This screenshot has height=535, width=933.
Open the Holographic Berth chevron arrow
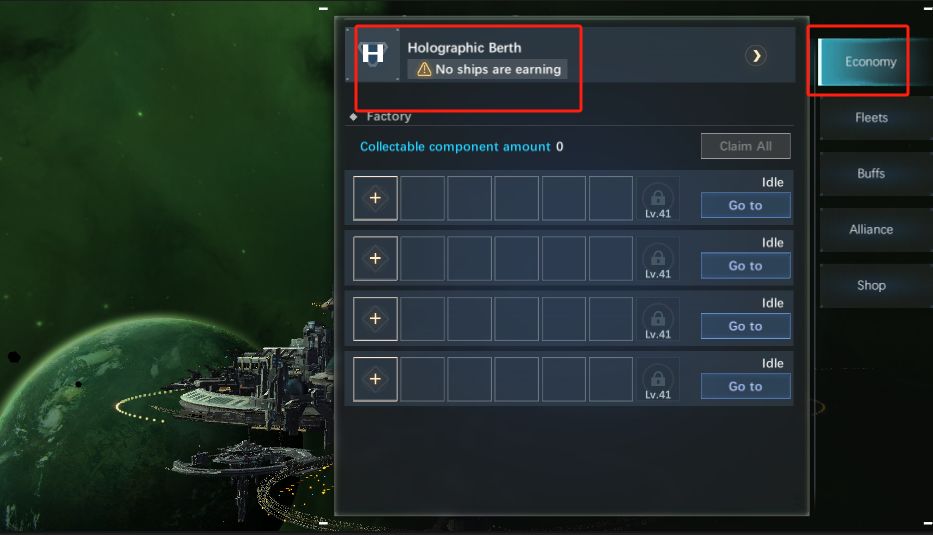756,56
